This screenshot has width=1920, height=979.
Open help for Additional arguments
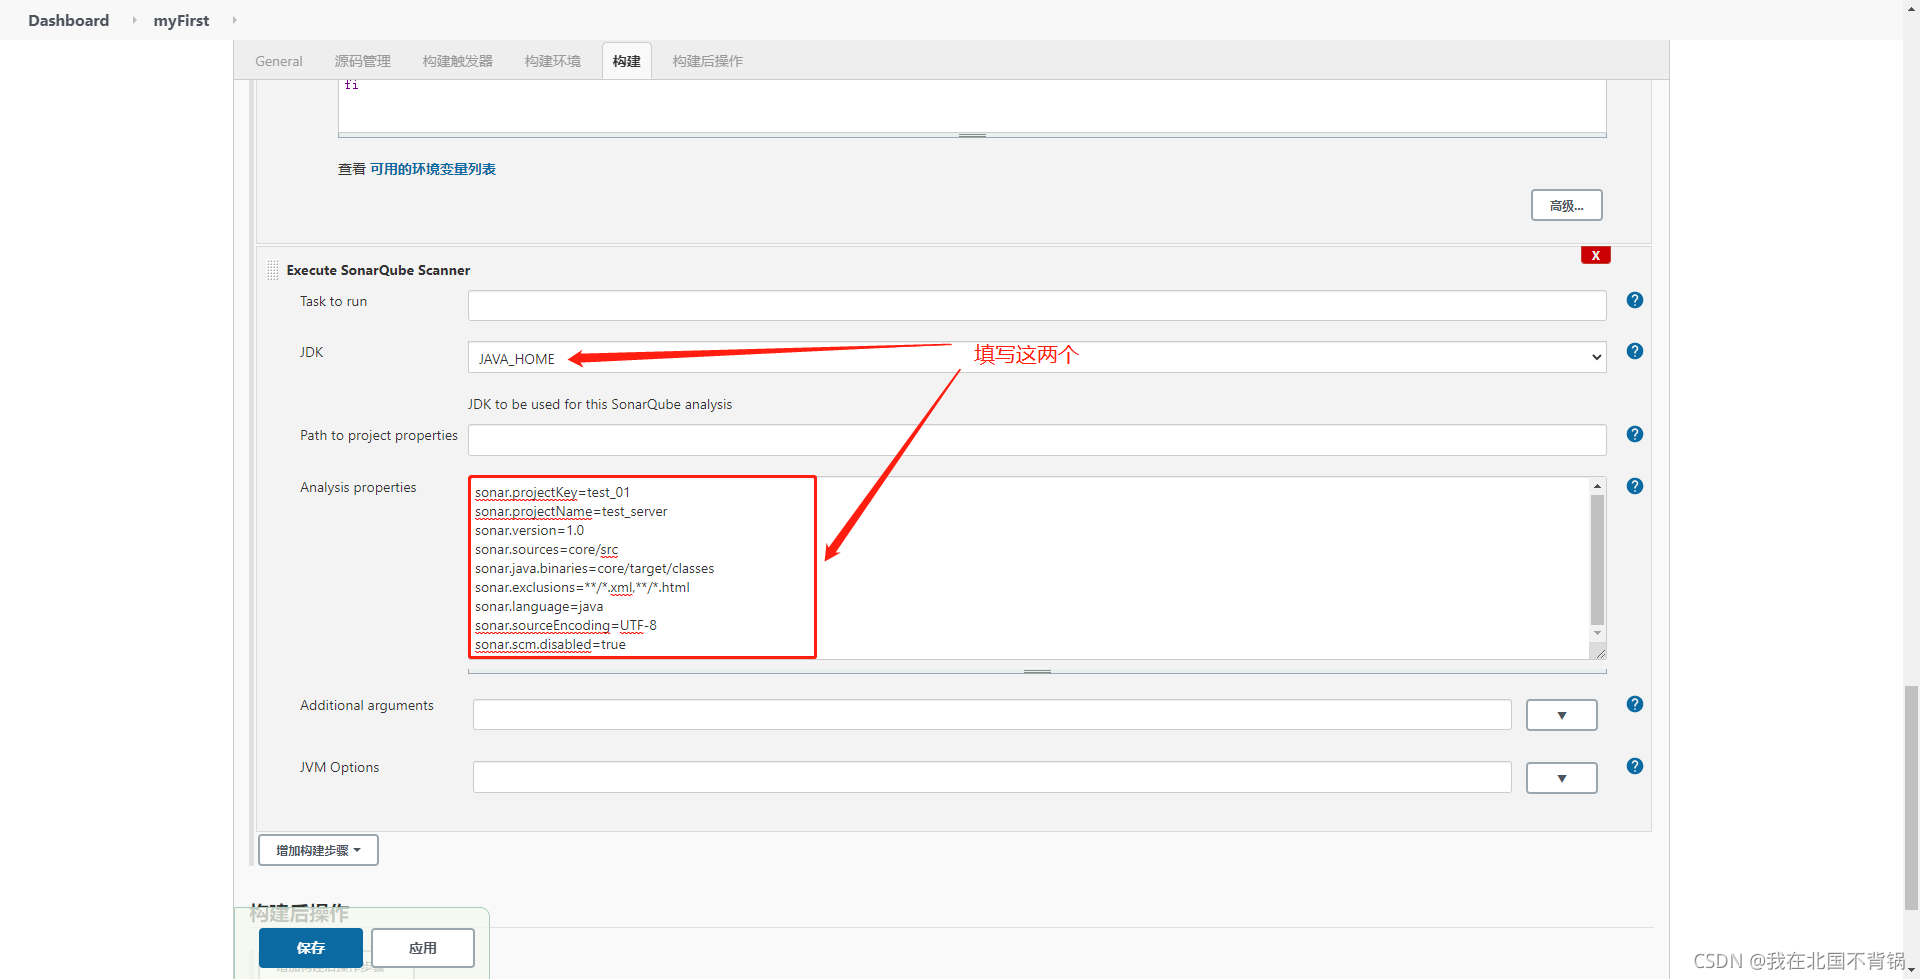pyautogui.click(x=1635, y=704)
